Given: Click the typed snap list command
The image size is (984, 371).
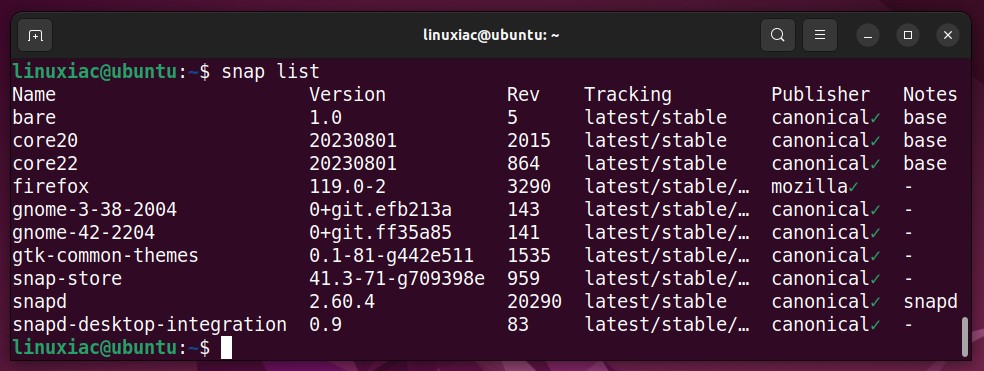Looking at the screenshot, I should click(270, 72).
